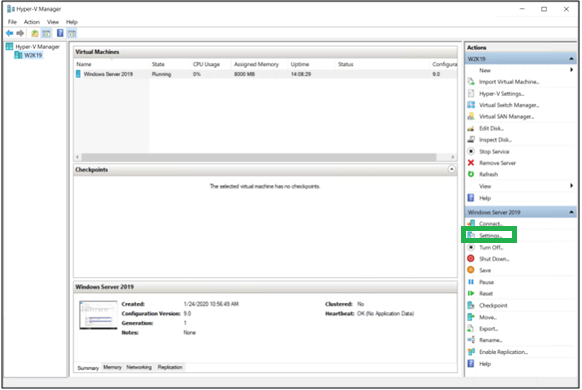
Task: Click Stop Service action
Action: [x=494, y=151]
